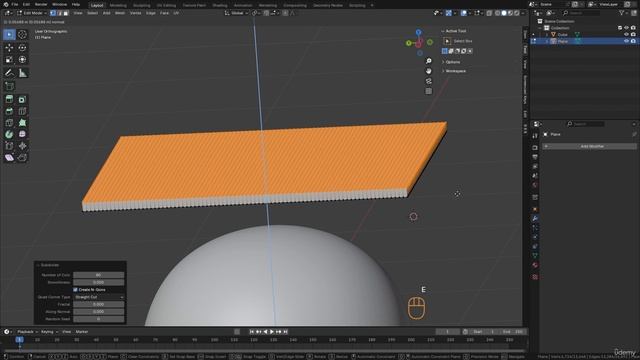640x360 pixels.
Task: Click the properties editor search field
Action: pyautogui.click(x=585, y=124)
